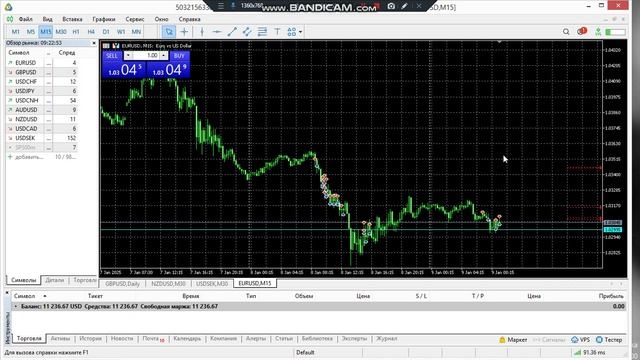Collapse the Баланс summary row arrow

click(16, 306)
